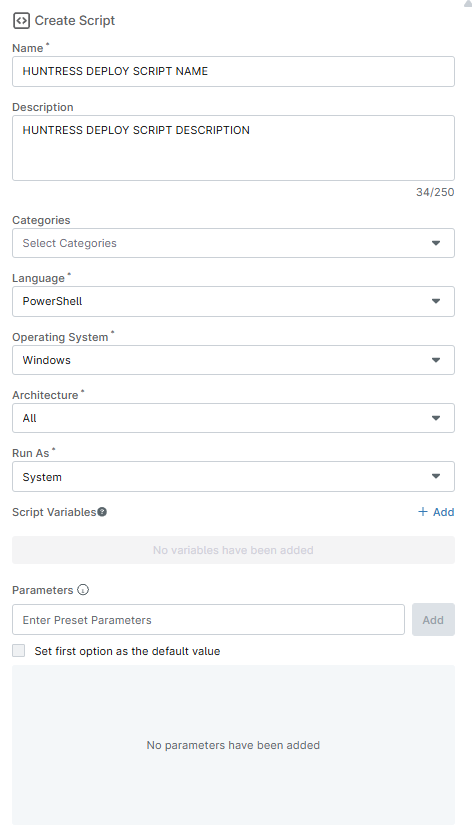Click the empty No parameters have been added panel
The width and height of the screenshot is (472, 840).
pos(234,745)
